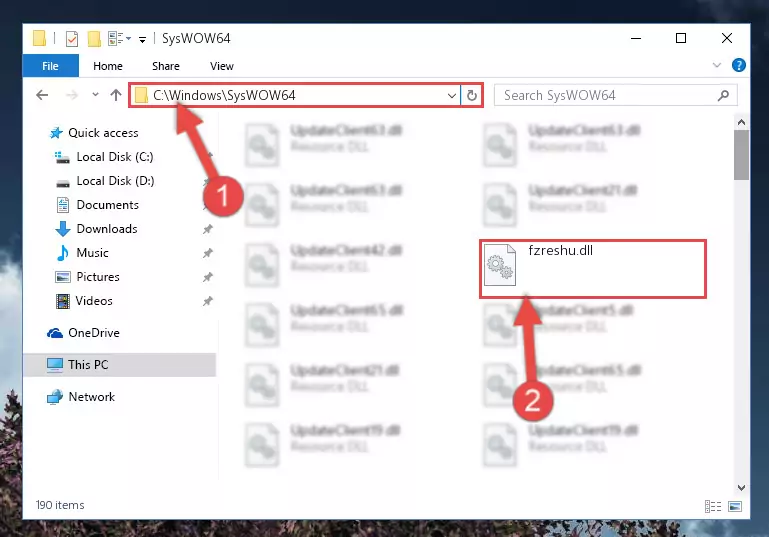Click the scrollbar down arrow

(741, 487)
